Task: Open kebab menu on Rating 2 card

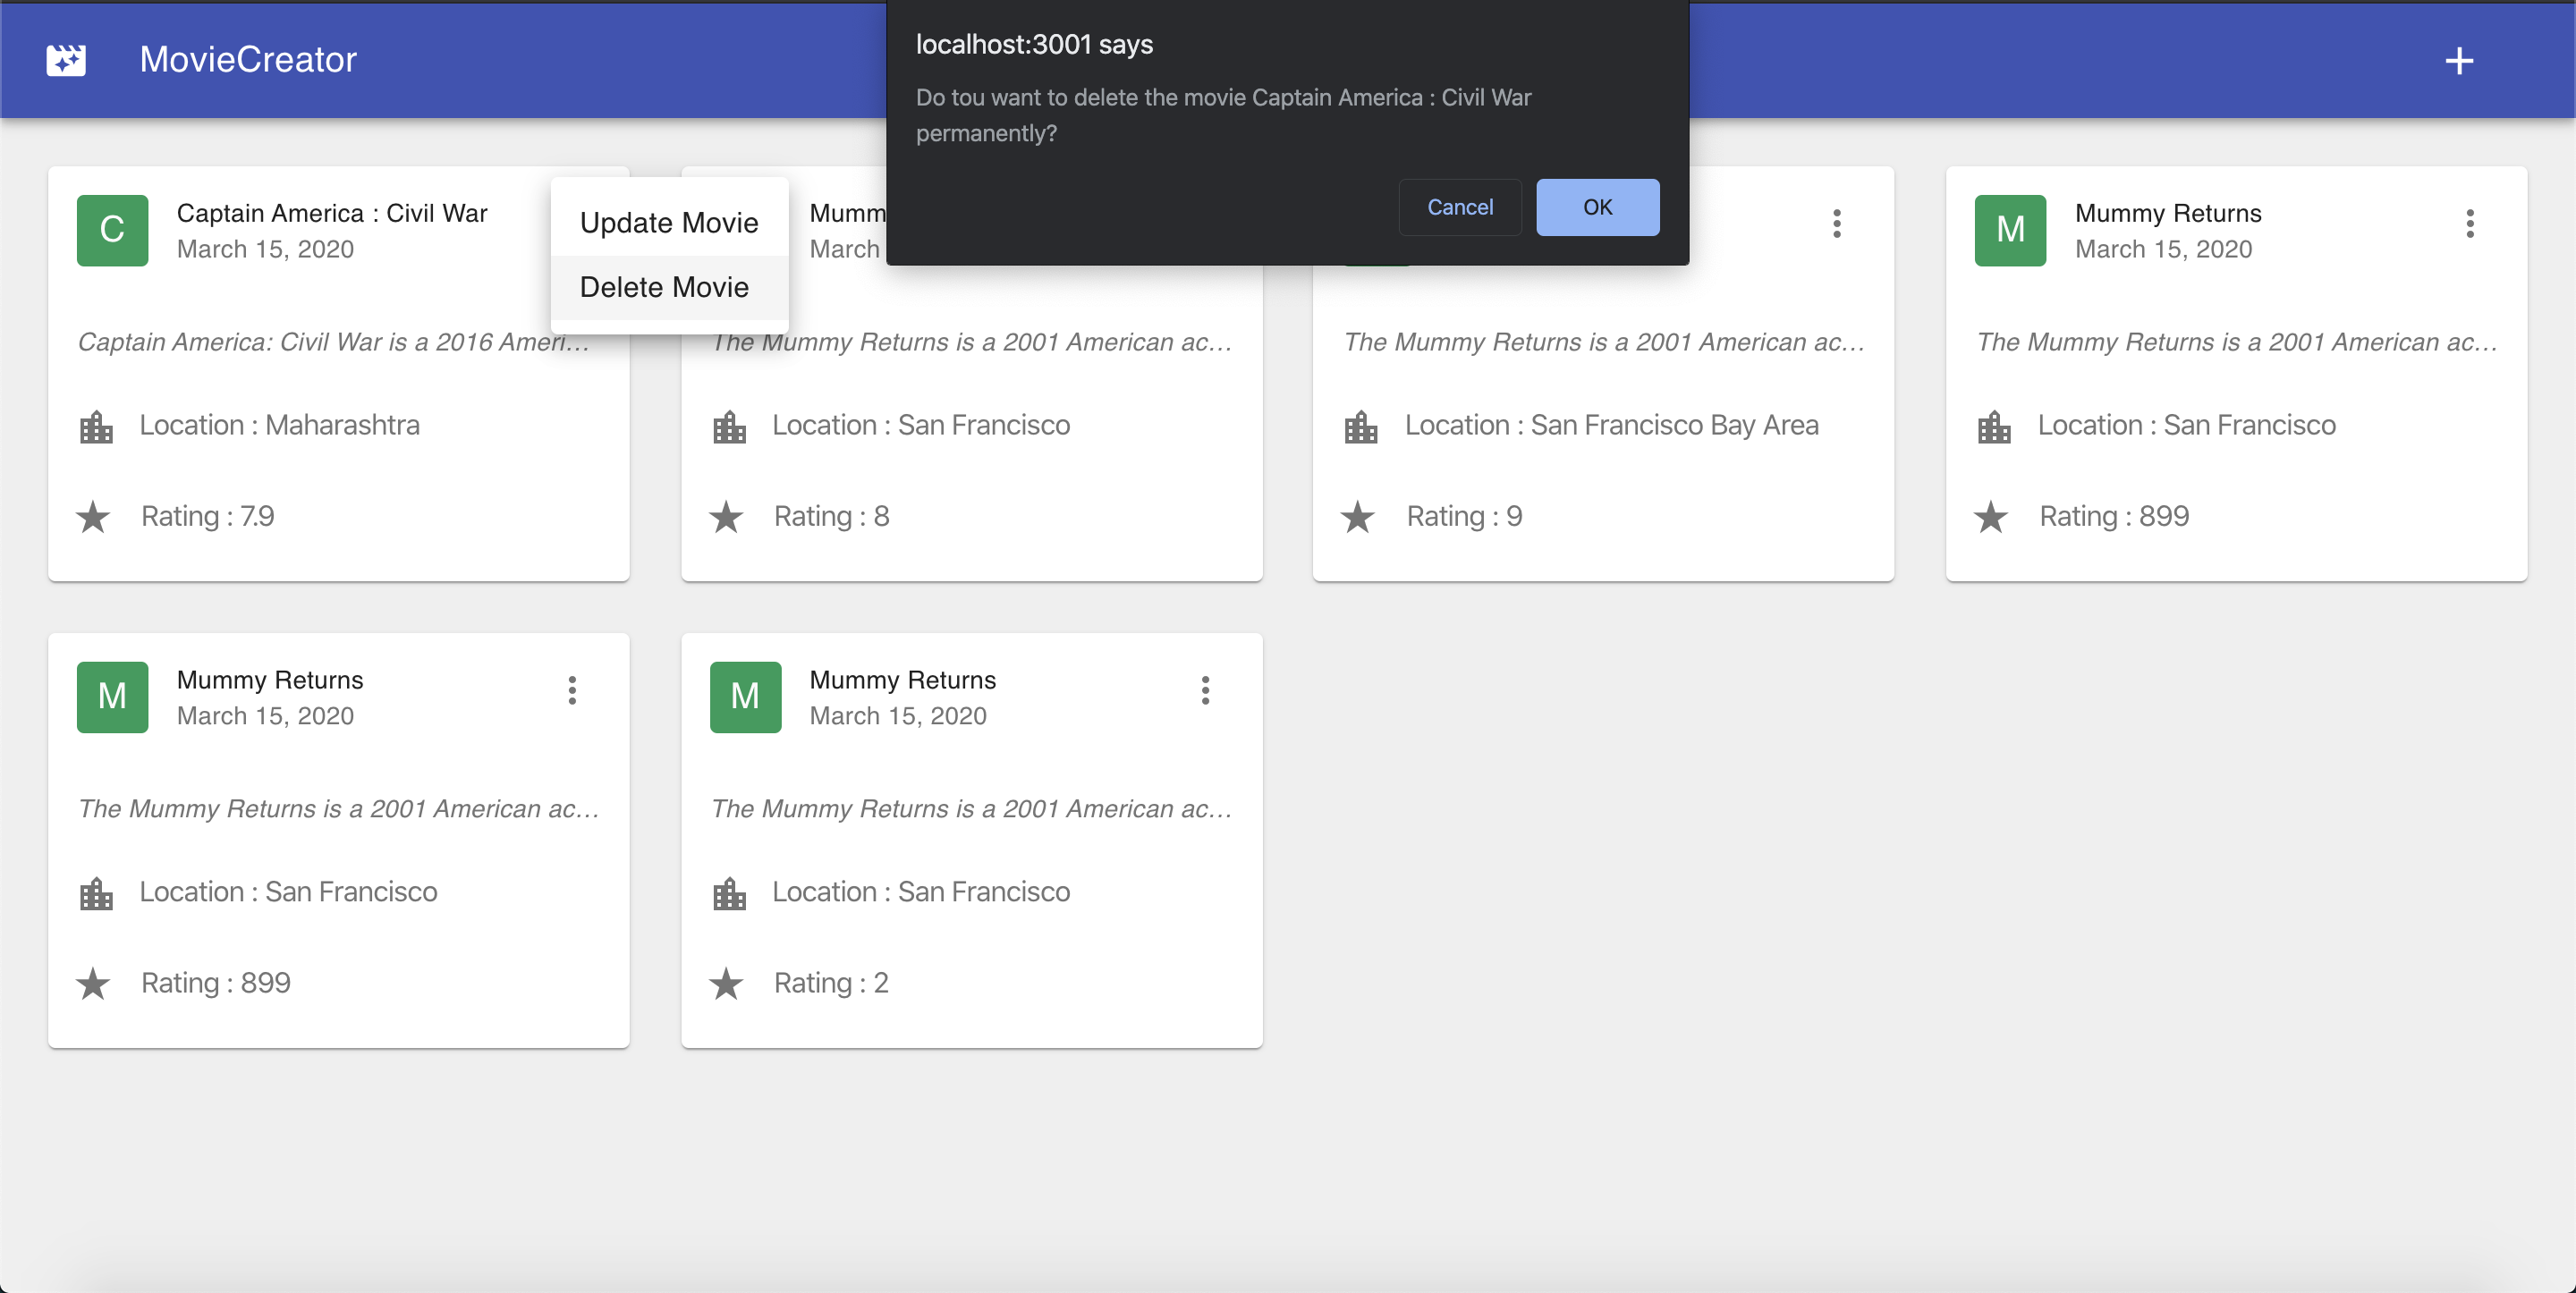Action: click(x=1205, y=690)
